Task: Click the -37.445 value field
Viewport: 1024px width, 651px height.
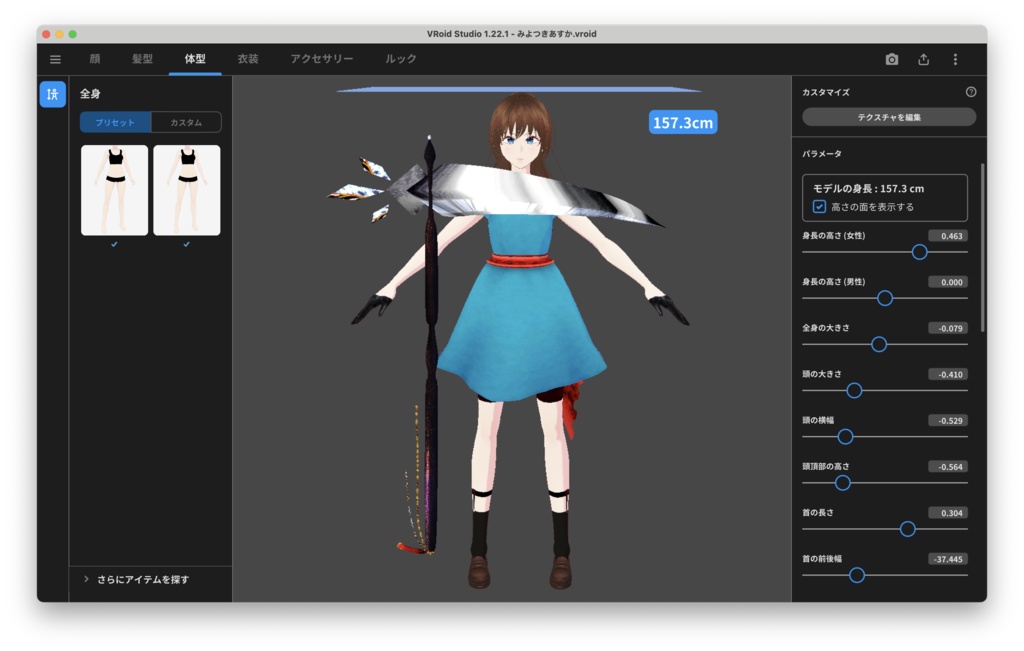Action: pyautogui.click(x=948, y=559)
